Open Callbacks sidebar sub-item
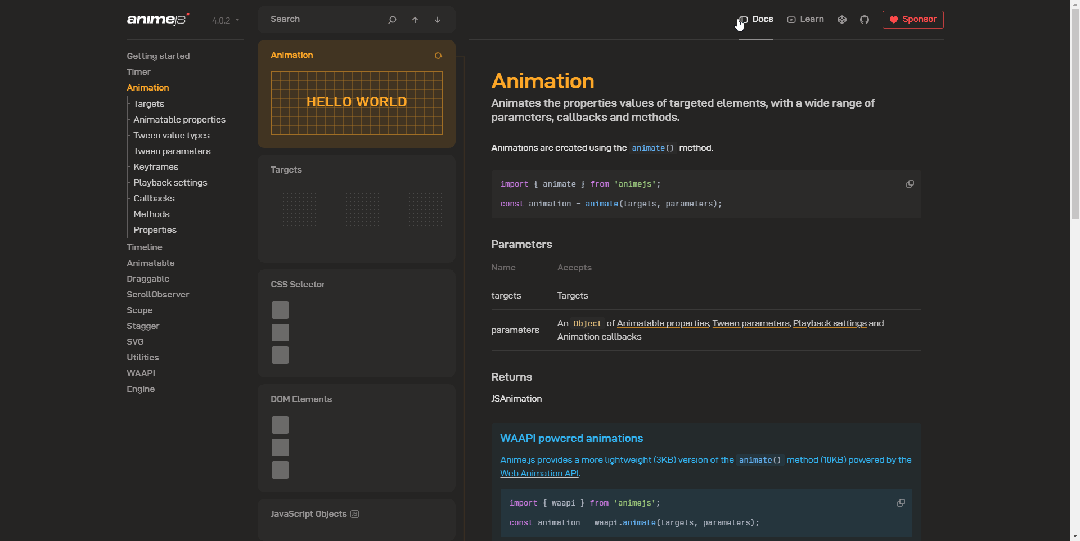 tap(154, 198)
